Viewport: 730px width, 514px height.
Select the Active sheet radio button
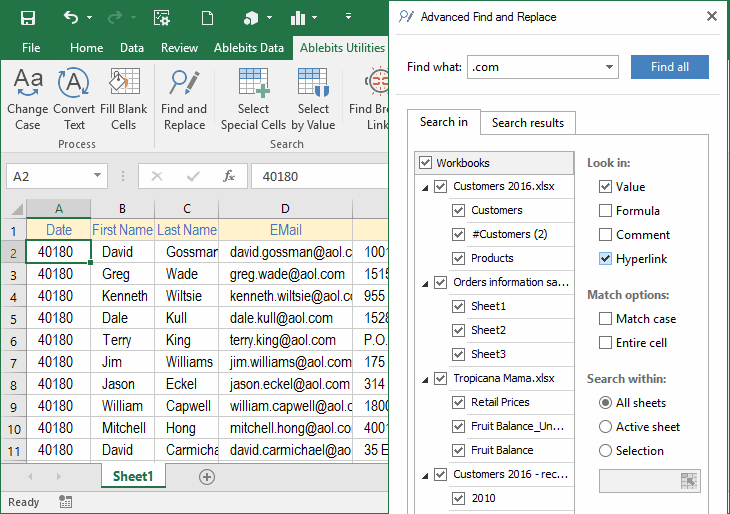[x=606, y=427]
